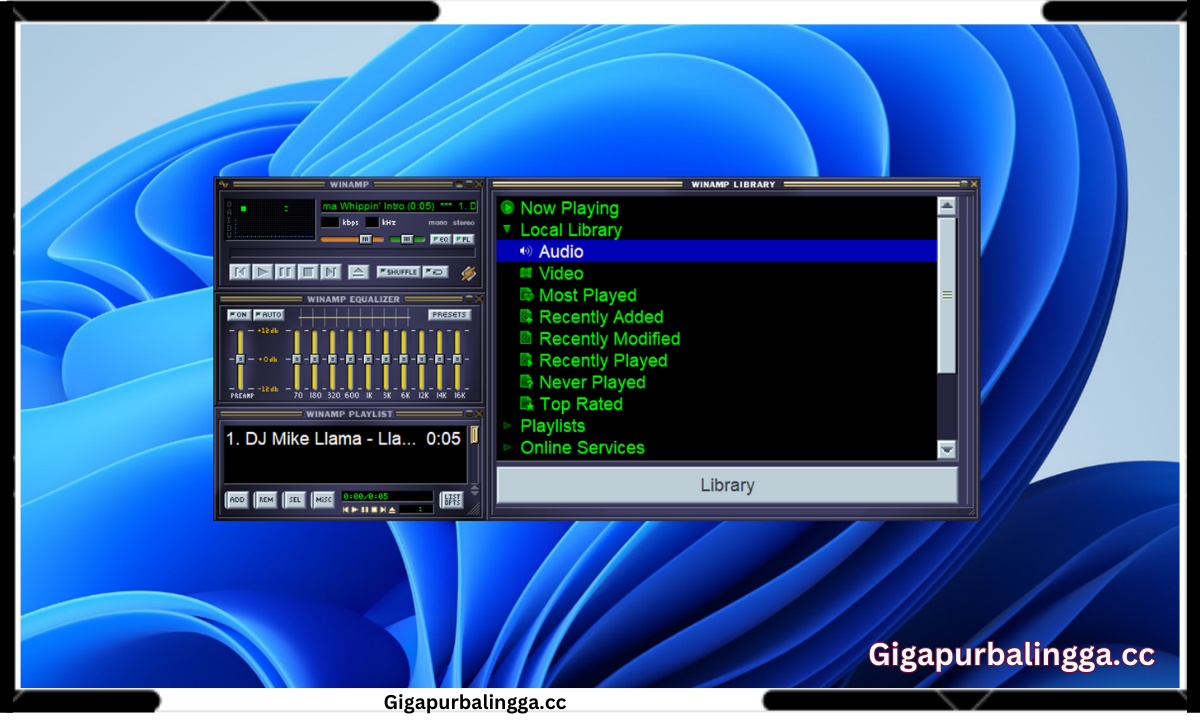Click the balance slider handle
The height and width of the screenshot is (720, 1200).
[407, 239]
